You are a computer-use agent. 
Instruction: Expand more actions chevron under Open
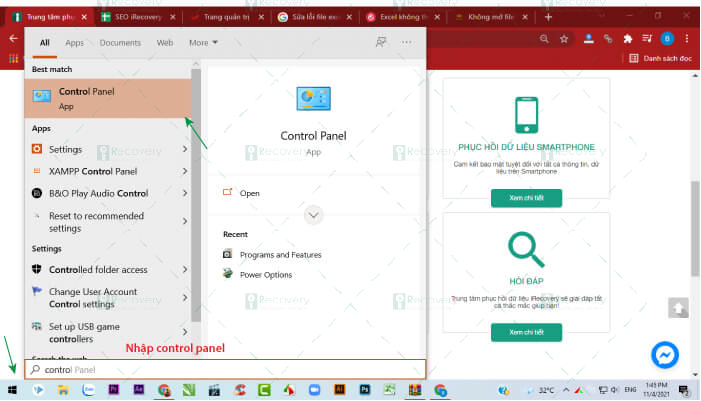pyautogui.click(x=313, y=215)
